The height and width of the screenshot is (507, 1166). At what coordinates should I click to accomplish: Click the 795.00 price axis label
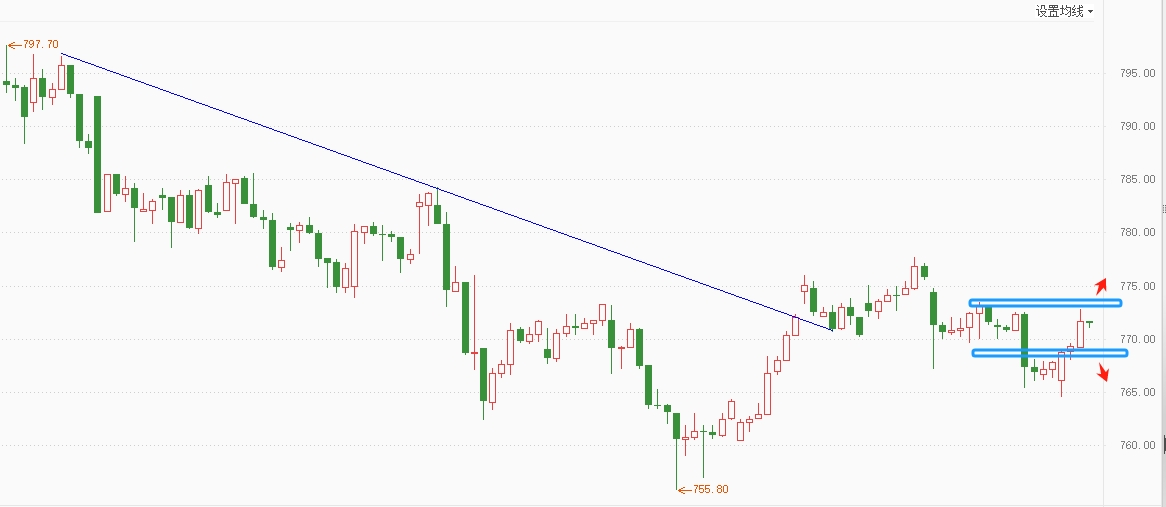click(x=1137, y=74)
